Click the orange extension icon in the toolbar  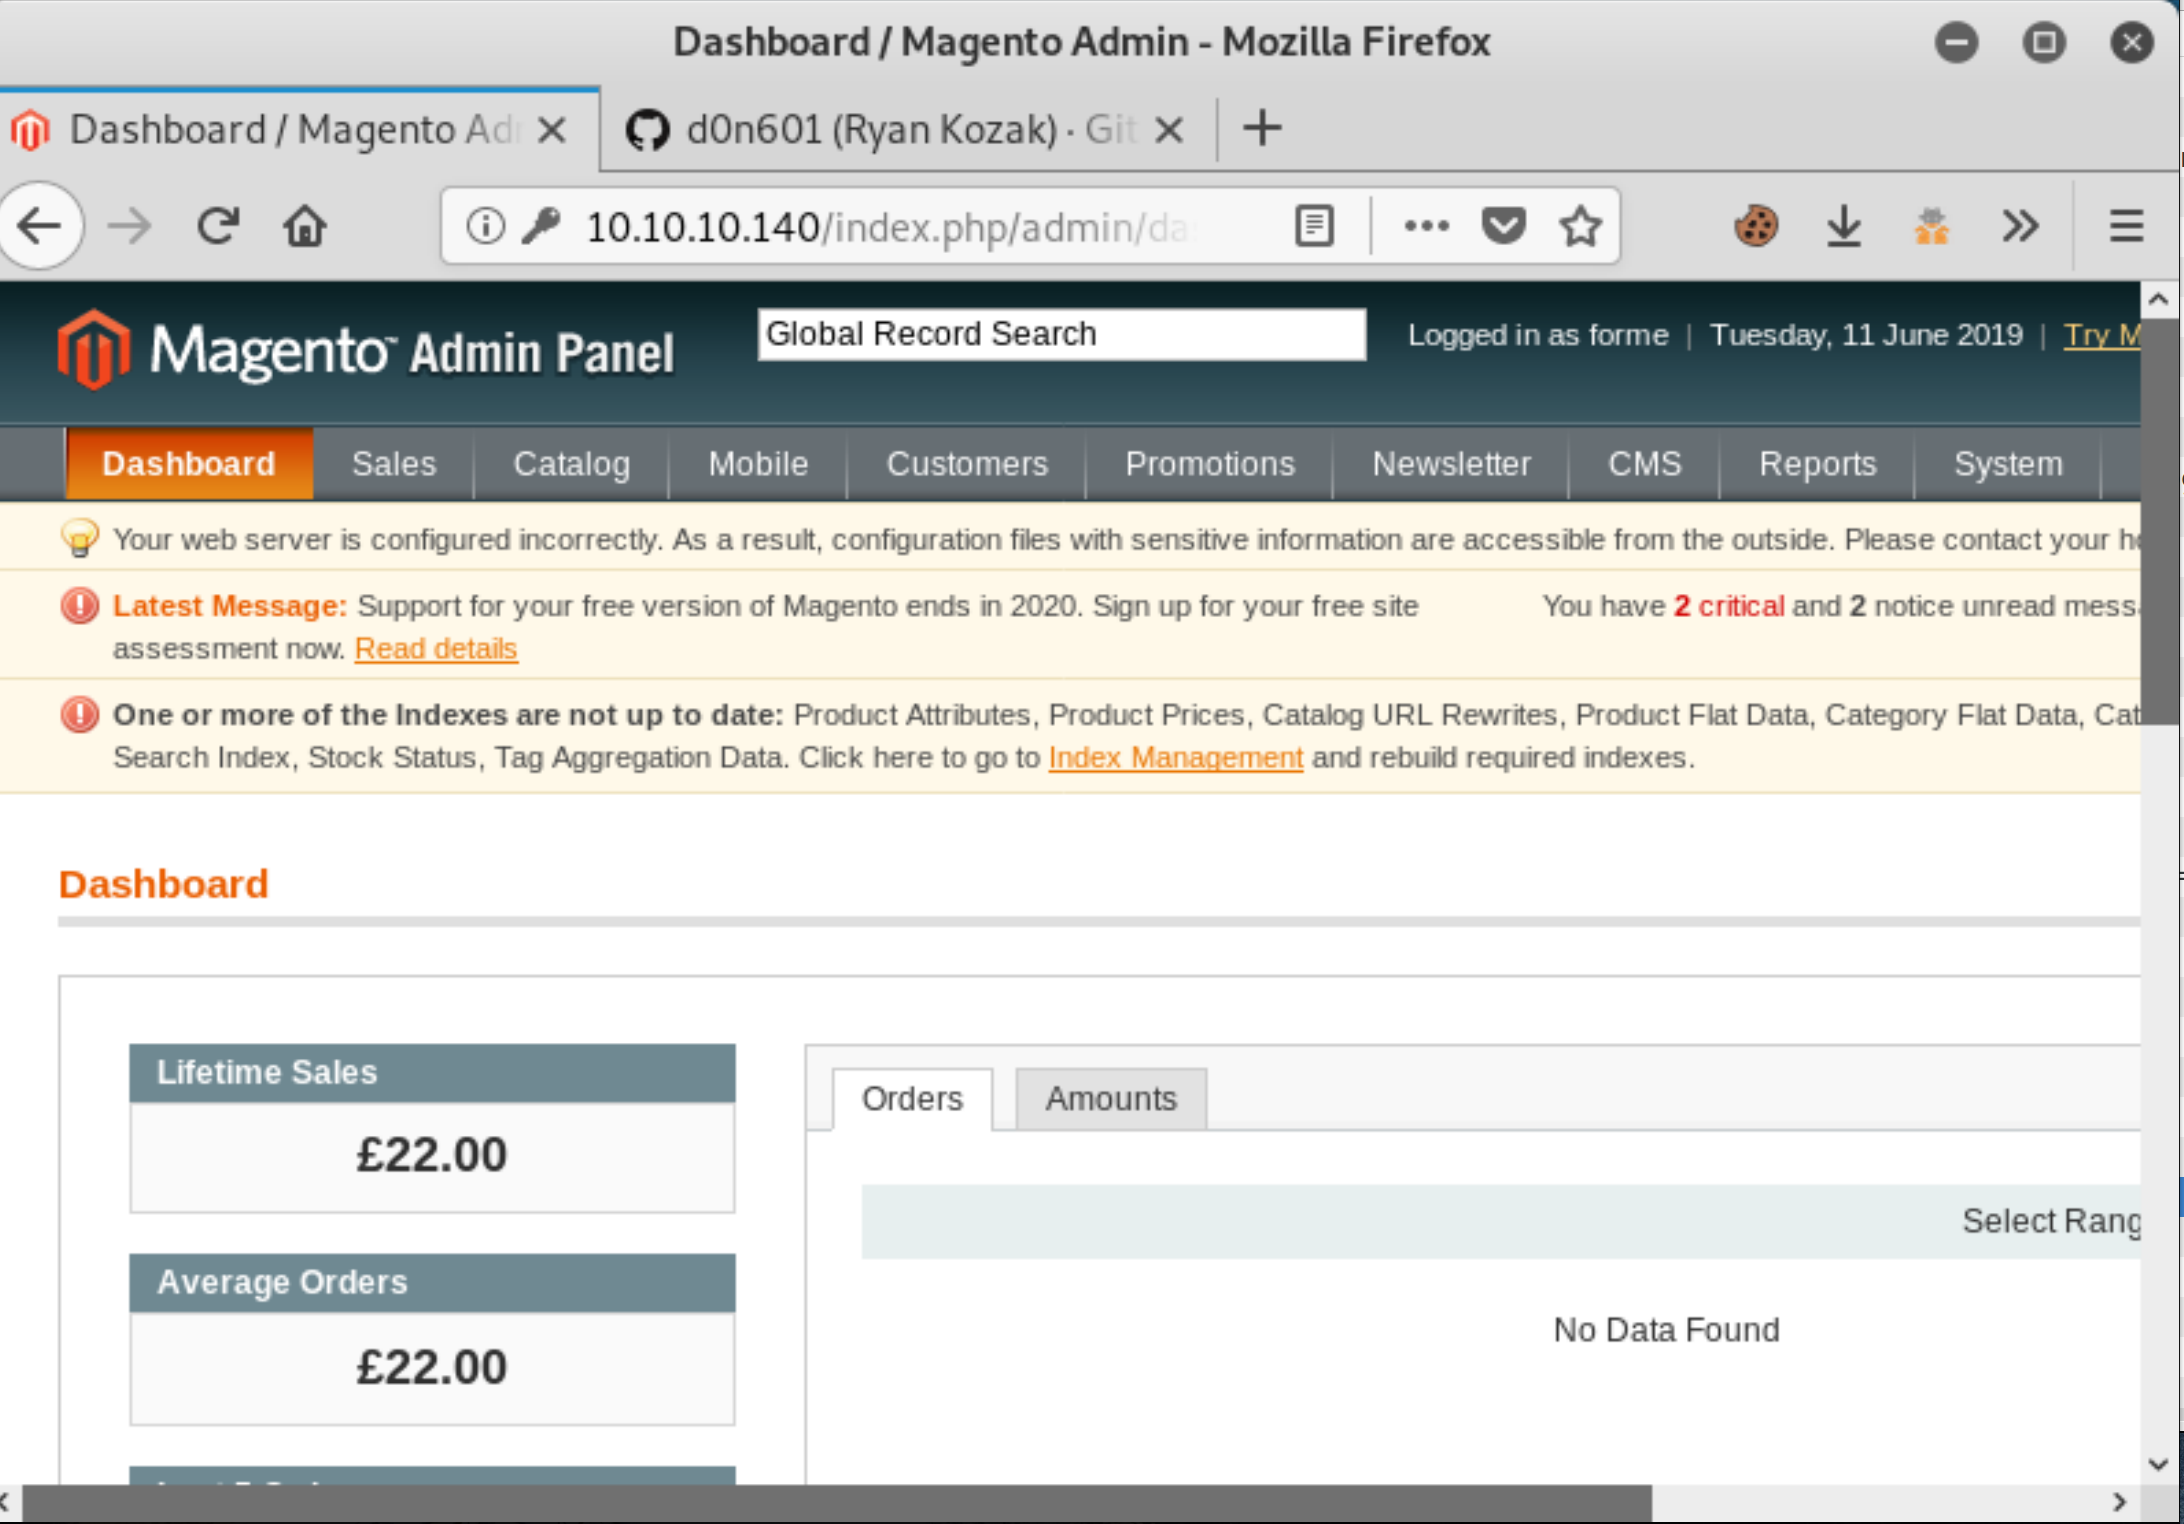tap(1931, 226)
